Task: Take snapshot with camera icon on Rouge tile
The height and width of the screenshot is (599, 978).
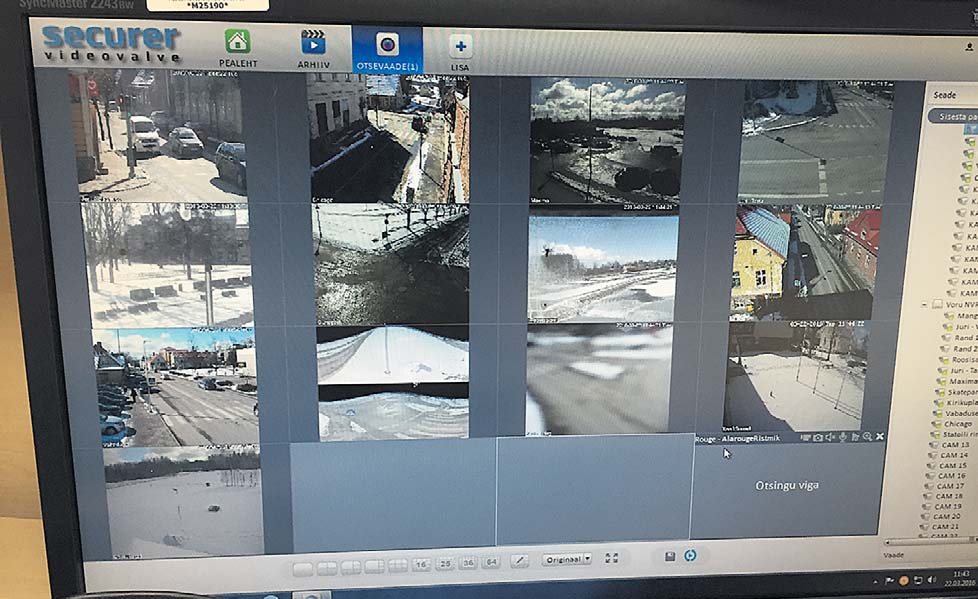Action: [x=818, y=437]
